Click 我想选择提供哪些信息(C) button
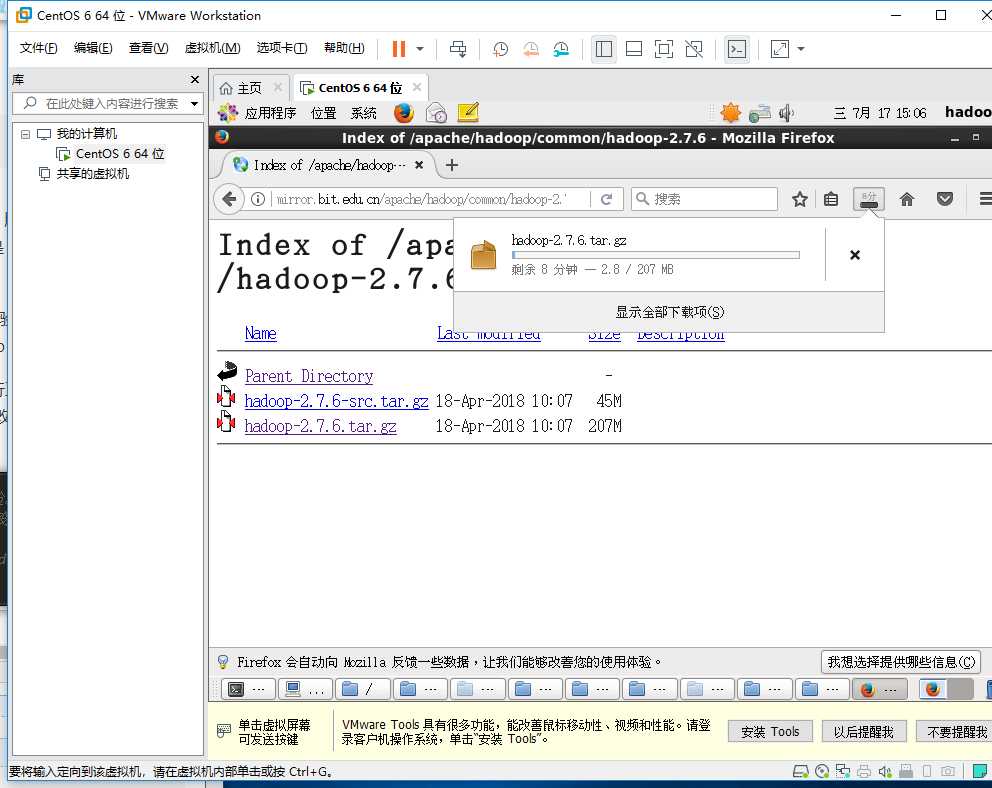The width and height of the screenshot is (992, 788). pyautogui.click(x=901, y=662)
